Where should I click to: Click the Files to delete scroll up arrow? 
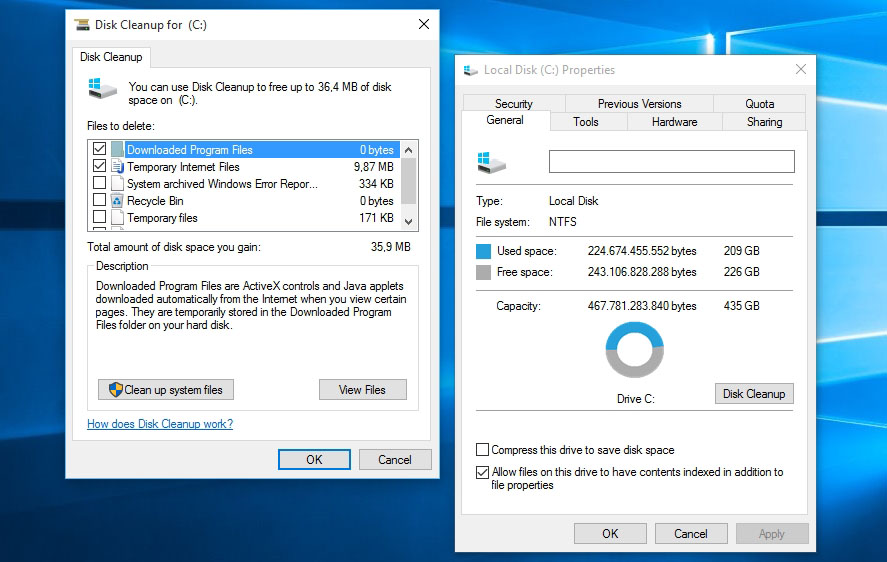click(408, 150)
